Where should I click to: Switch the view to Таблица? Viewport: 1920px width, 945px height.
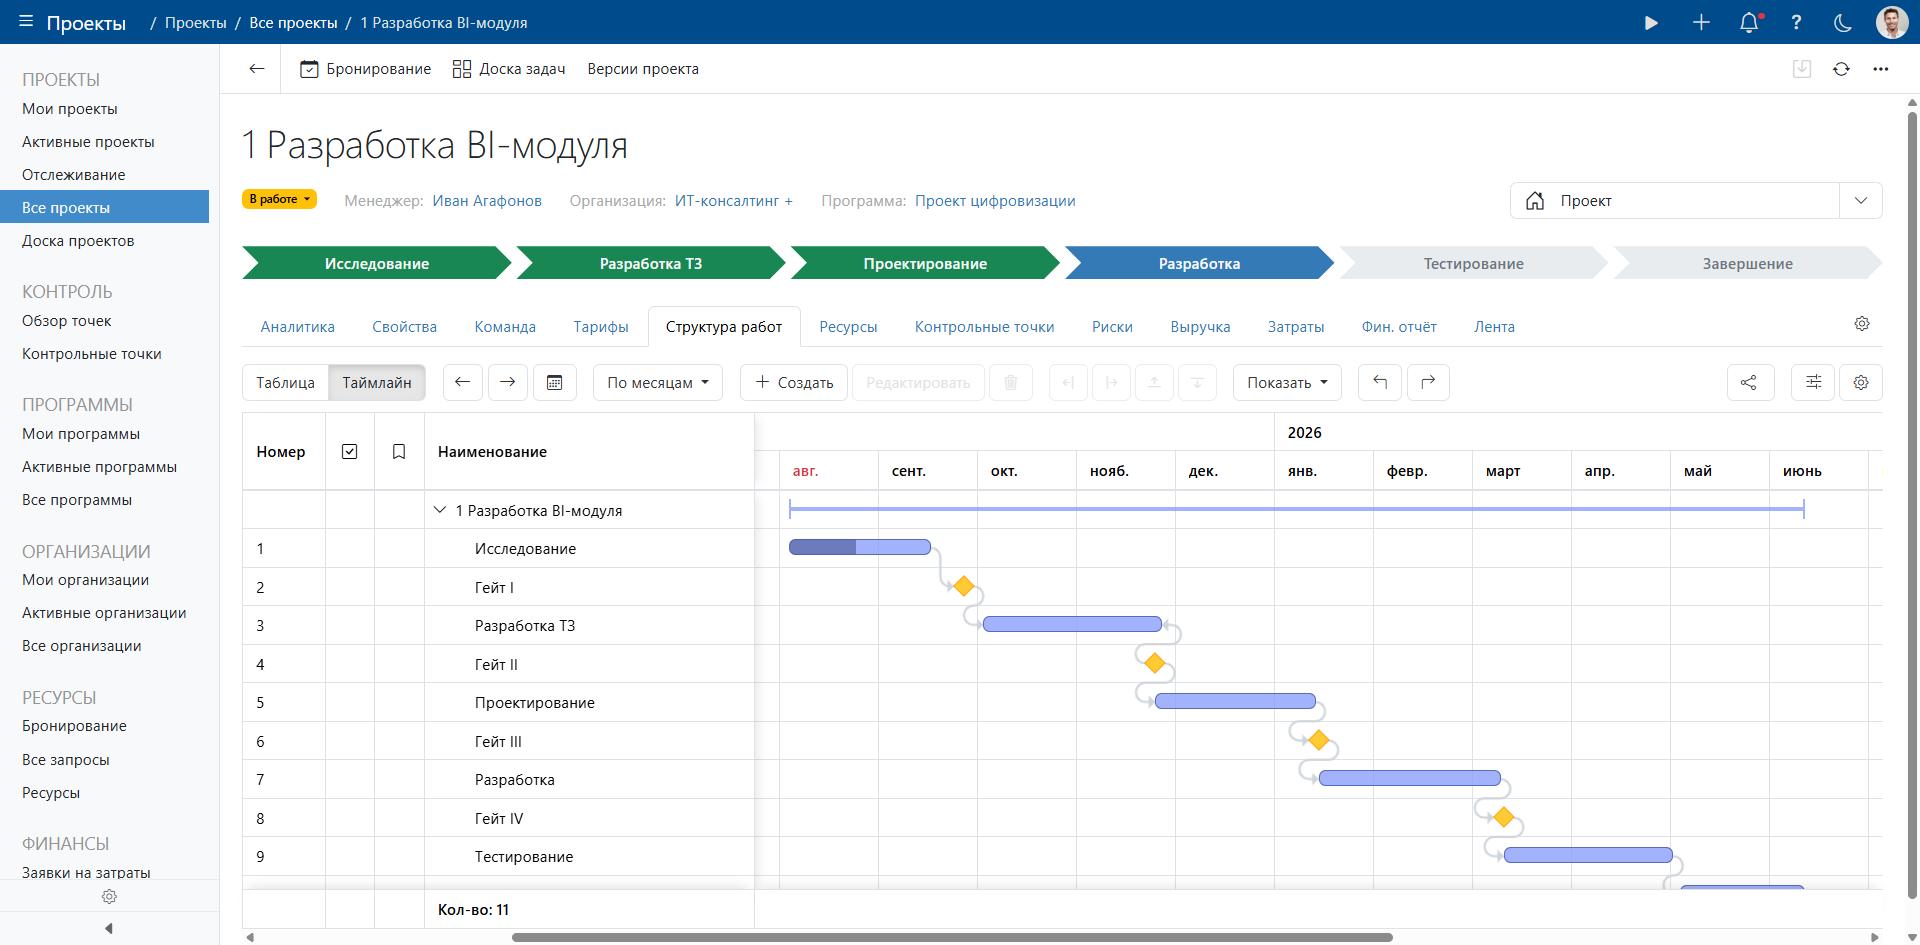click(285, 382)
